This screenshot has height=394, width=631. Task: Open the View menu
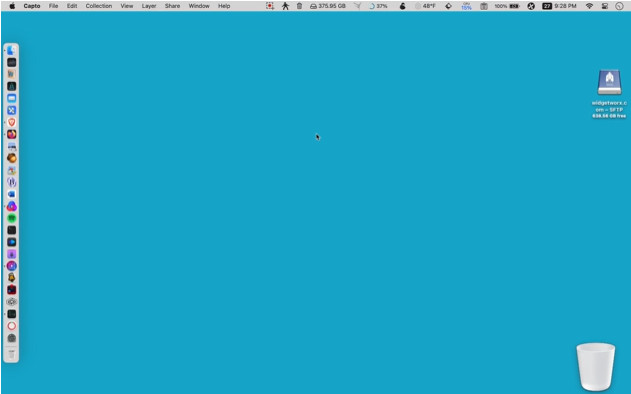point(127,6)
